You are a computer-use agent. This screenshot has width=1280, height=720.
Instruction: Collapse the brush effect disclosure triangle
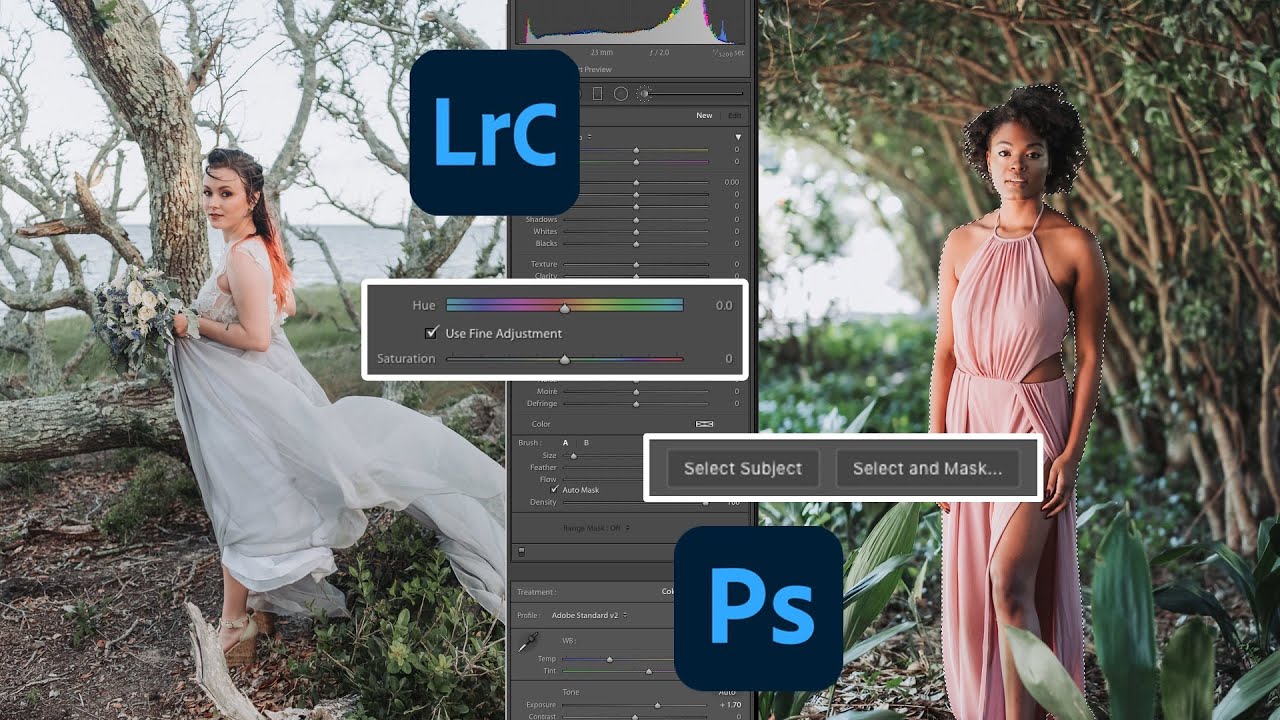pyautogui.click(x=738, y=136)
